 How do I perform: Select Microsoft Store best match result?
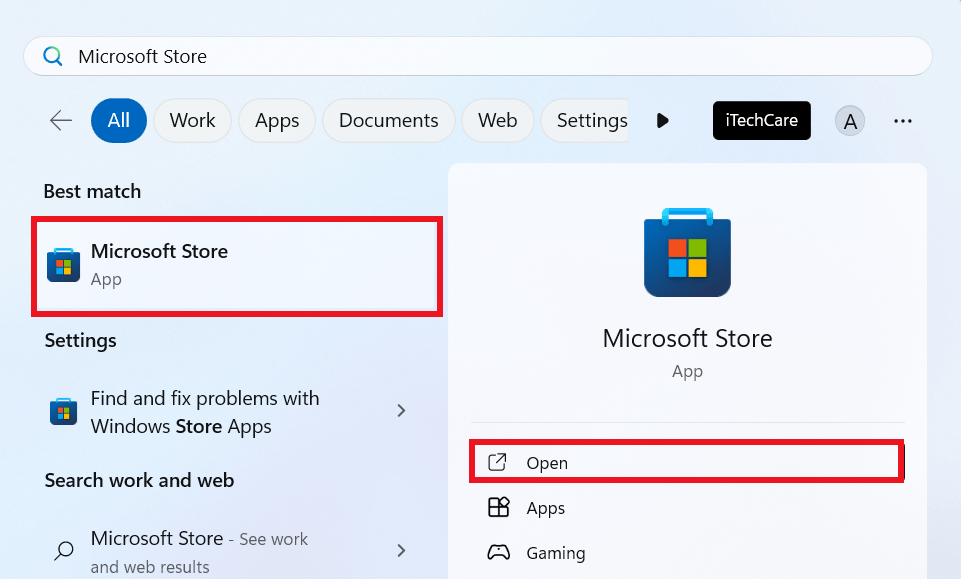click(237, 266)
